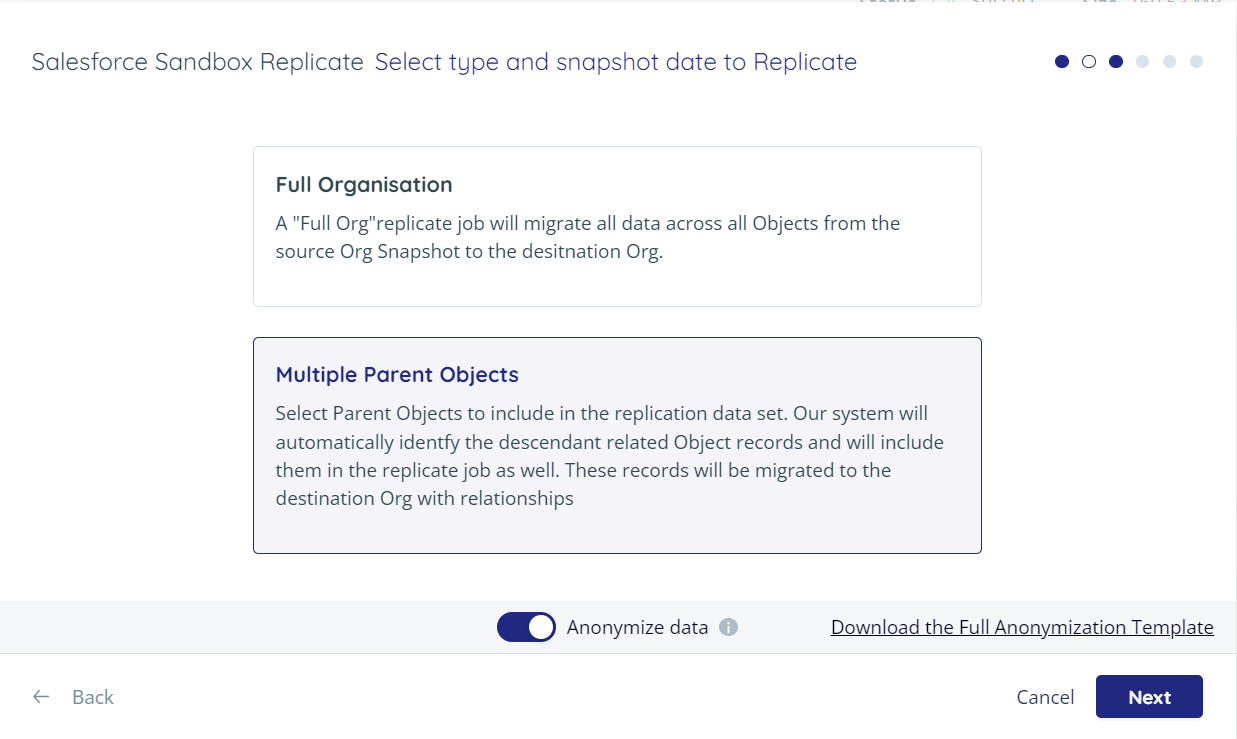Click Cancel to abort the replicate job
The width and height of the screenshot is (1237, 739).
[x=1045, y=696]
